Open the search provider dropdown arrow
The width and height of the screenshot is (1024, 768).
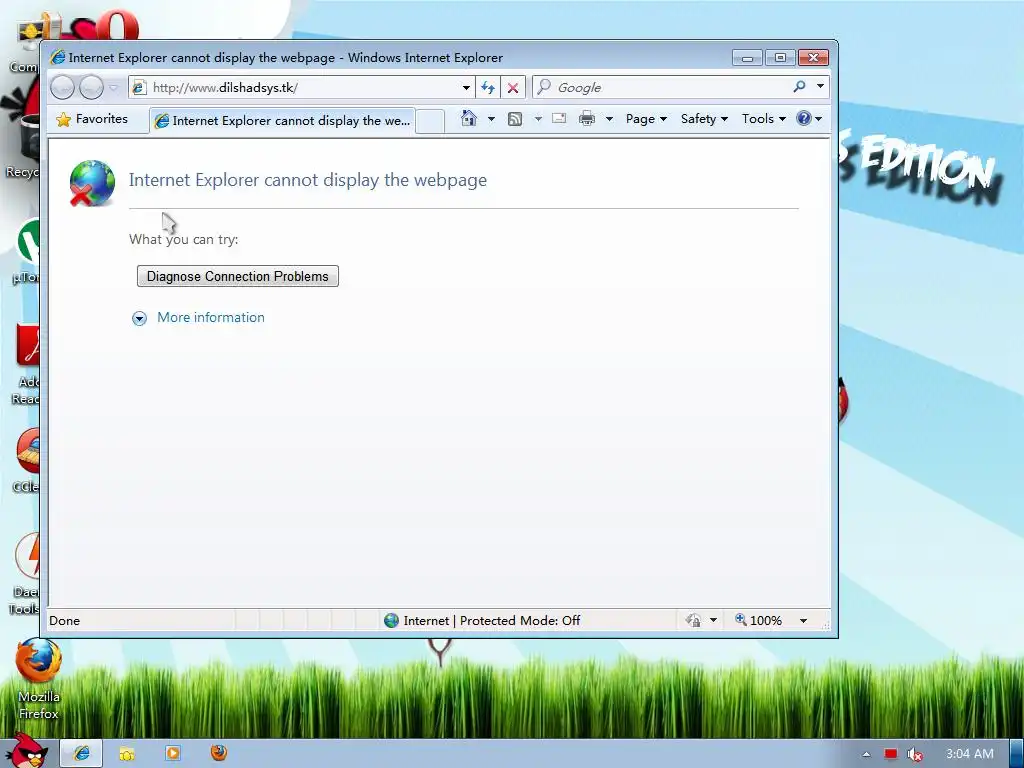click(820, 86)
